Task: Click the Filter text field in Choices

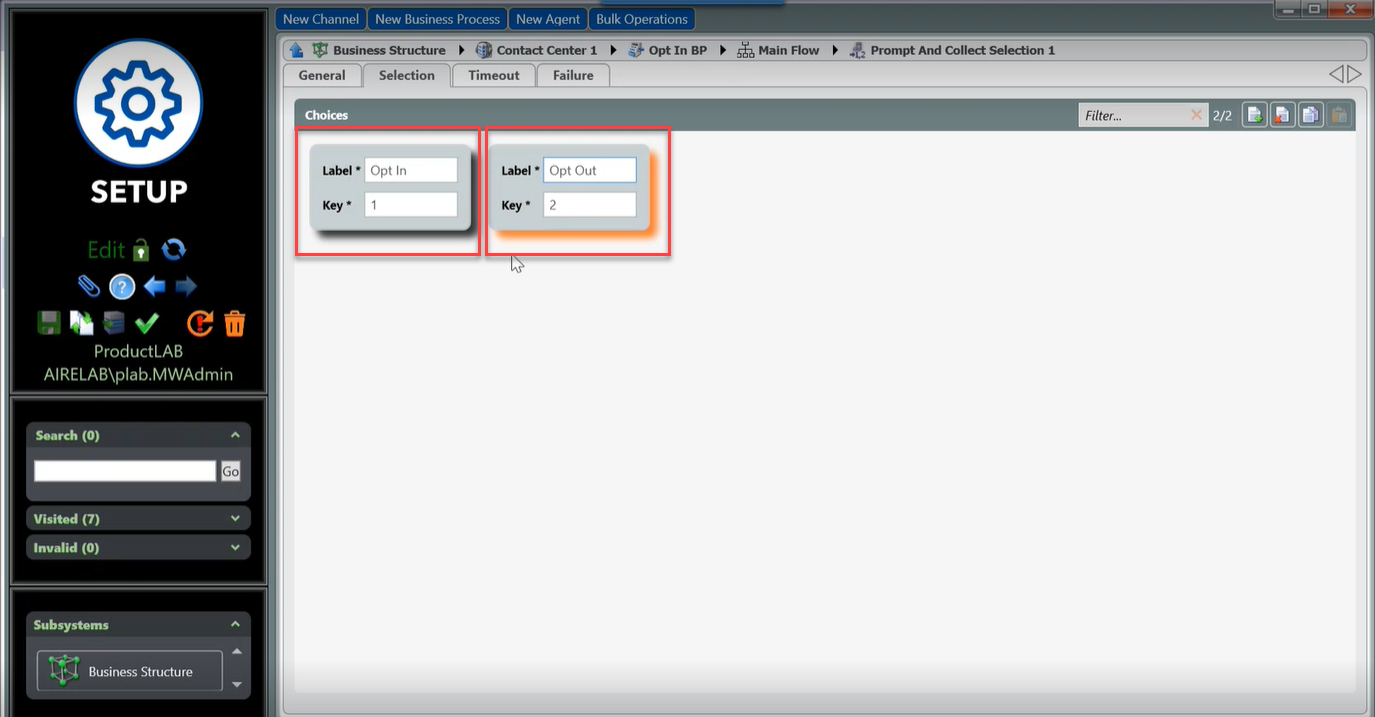Action: [x=1133, y=116]
